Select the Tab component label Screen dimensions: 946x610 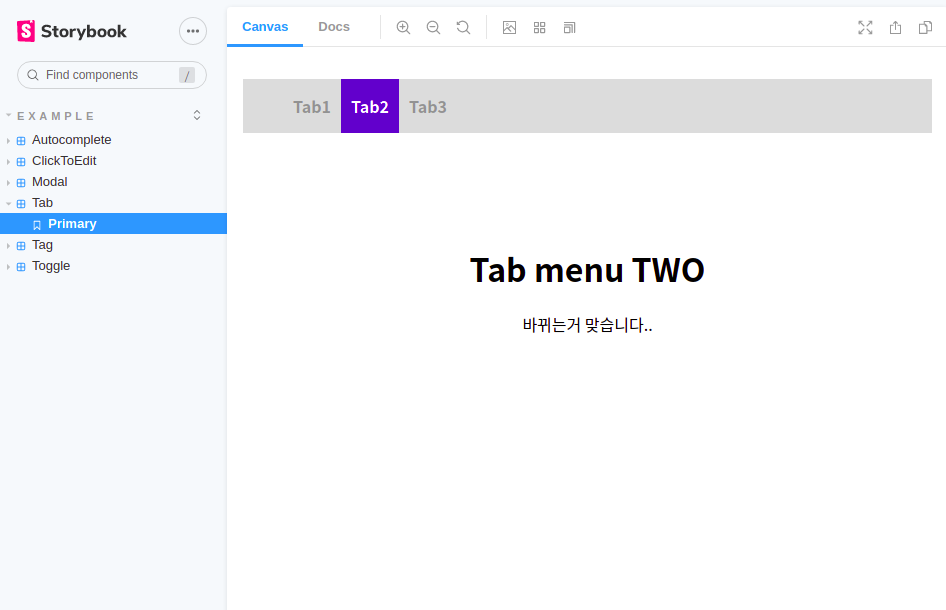coord(42,203)
